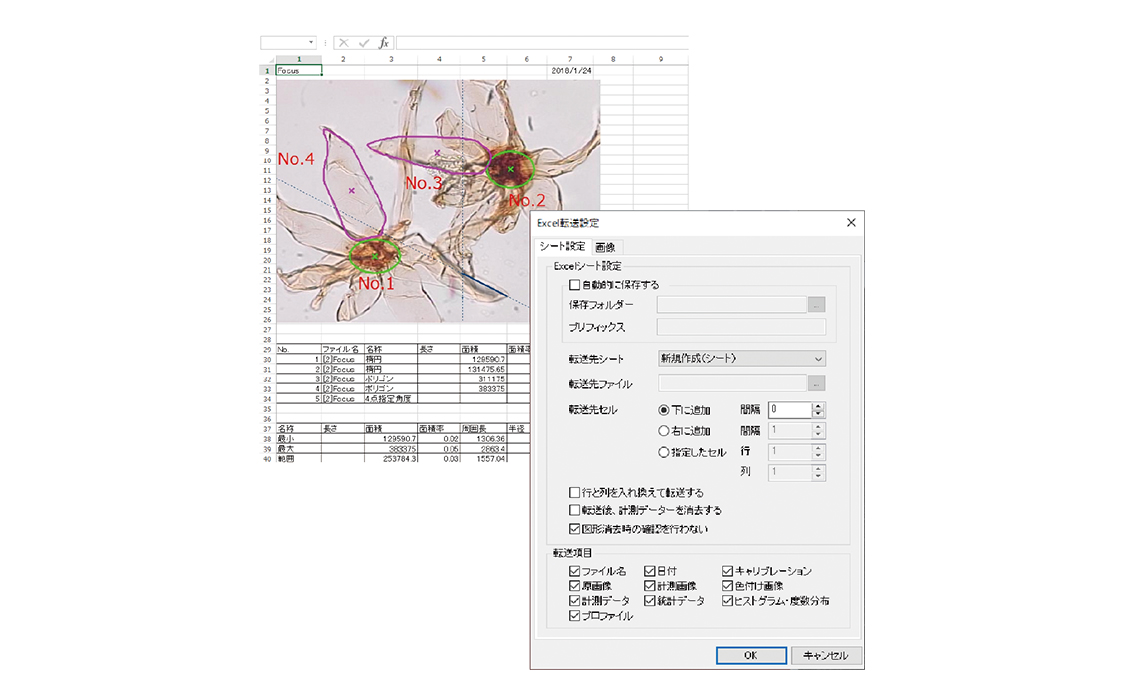Select cell with perimeter 1557.04
This screenshot has width=1125, height=700.
483,458
